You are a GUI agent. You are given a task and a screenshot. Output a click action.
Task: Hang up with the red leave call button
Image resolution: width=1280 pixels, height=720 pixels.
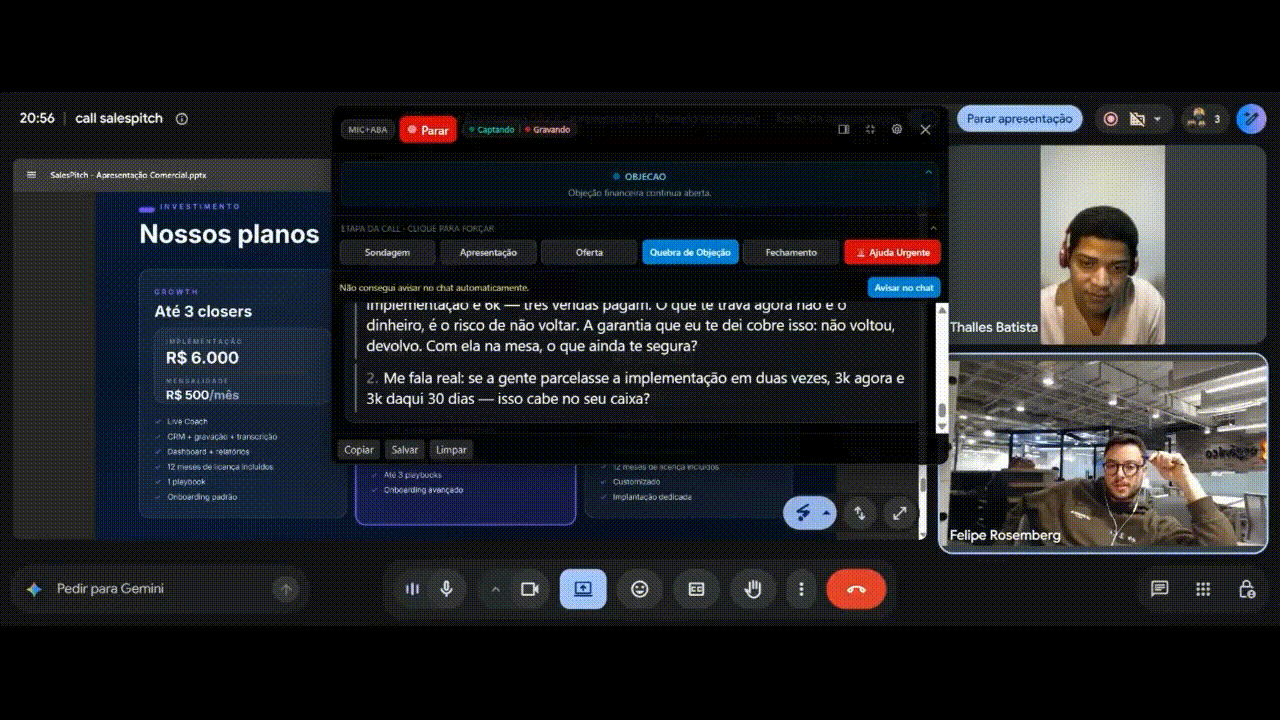[856, 589]
